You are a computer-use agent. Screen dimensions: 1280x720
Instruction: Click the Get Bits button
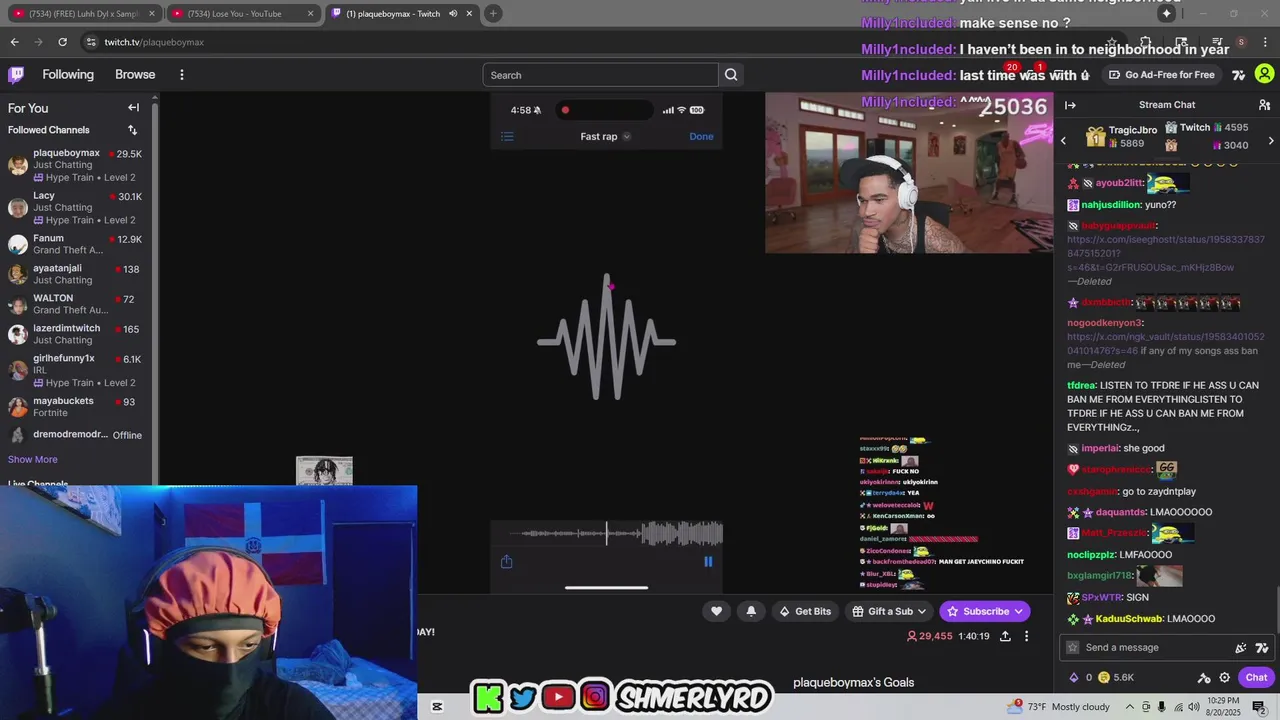805,611
